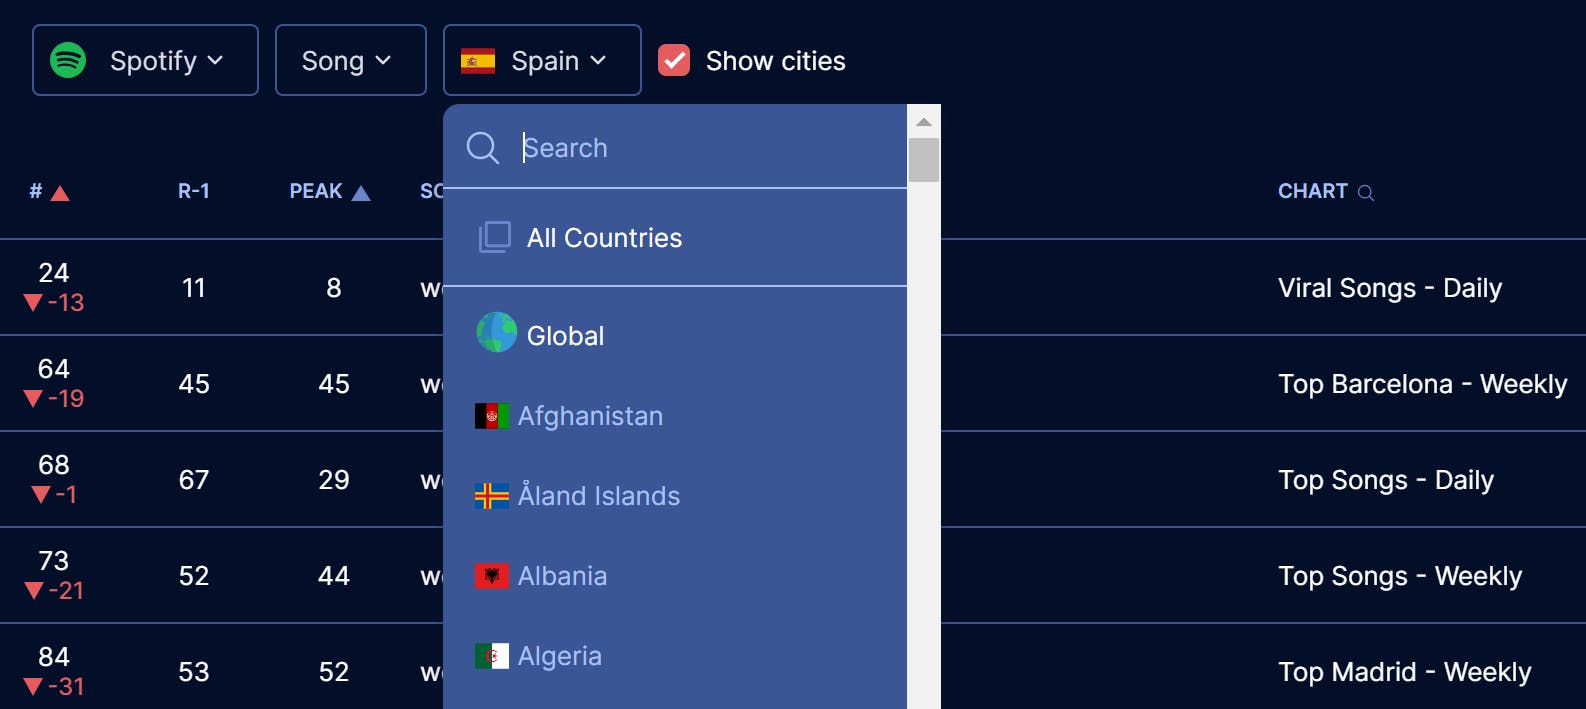This screenshot has width=1586, height=709.
Task: Open the Spain country dropdown
Action: point(542,60)
